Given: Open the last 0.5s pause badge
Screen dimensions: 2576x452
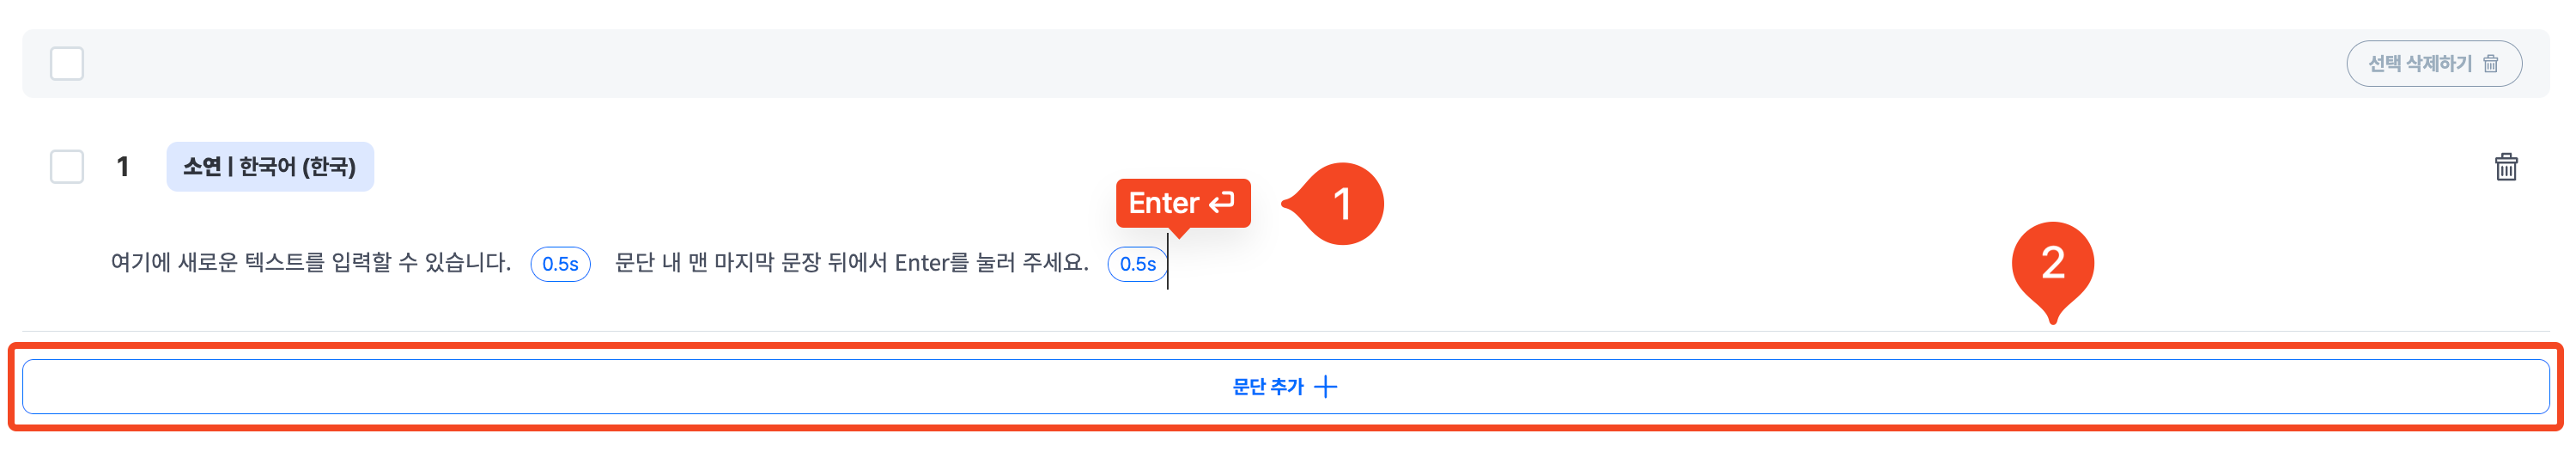Looking at the screenshot, I should pos(1137,264).
